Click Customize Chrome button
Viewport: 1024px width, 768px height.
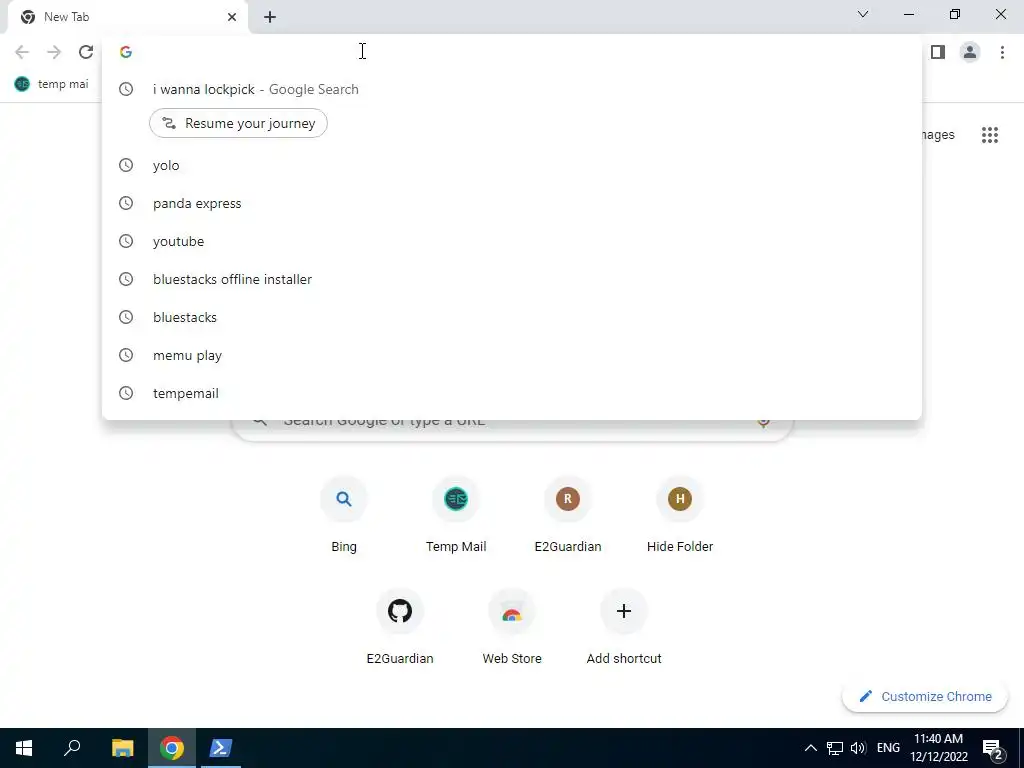pos(925,696)
